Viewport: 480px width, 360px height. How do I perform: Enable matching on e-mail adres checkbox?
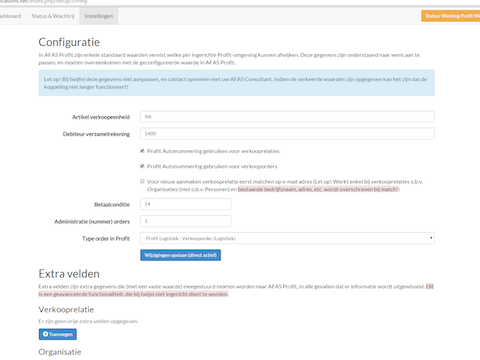coord(142,181)
